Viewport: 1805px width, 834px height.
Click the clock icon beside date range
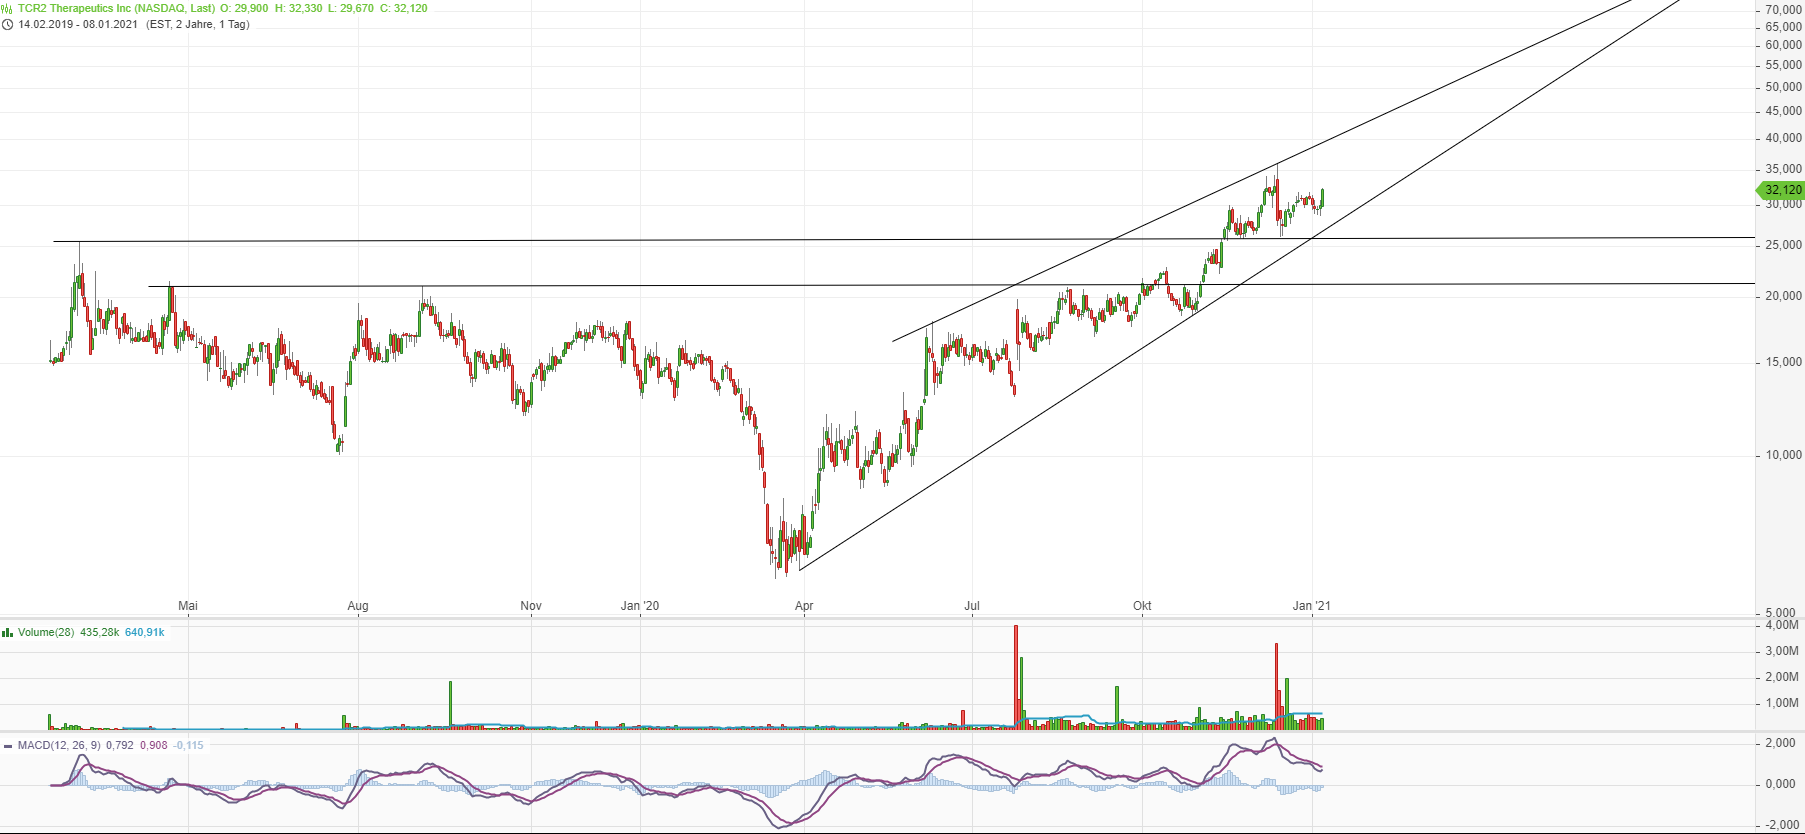pos(7,24)
